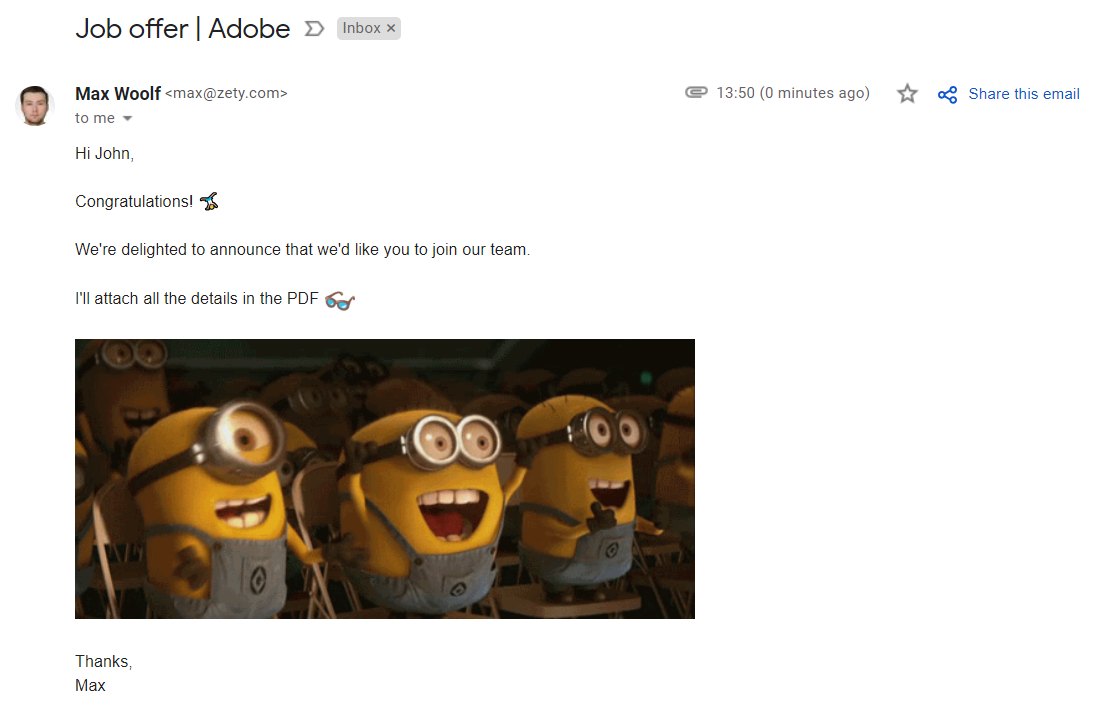Click the star icon to flag the email
Viewport: 1094px width, 703px height.
tap(907, 93)
